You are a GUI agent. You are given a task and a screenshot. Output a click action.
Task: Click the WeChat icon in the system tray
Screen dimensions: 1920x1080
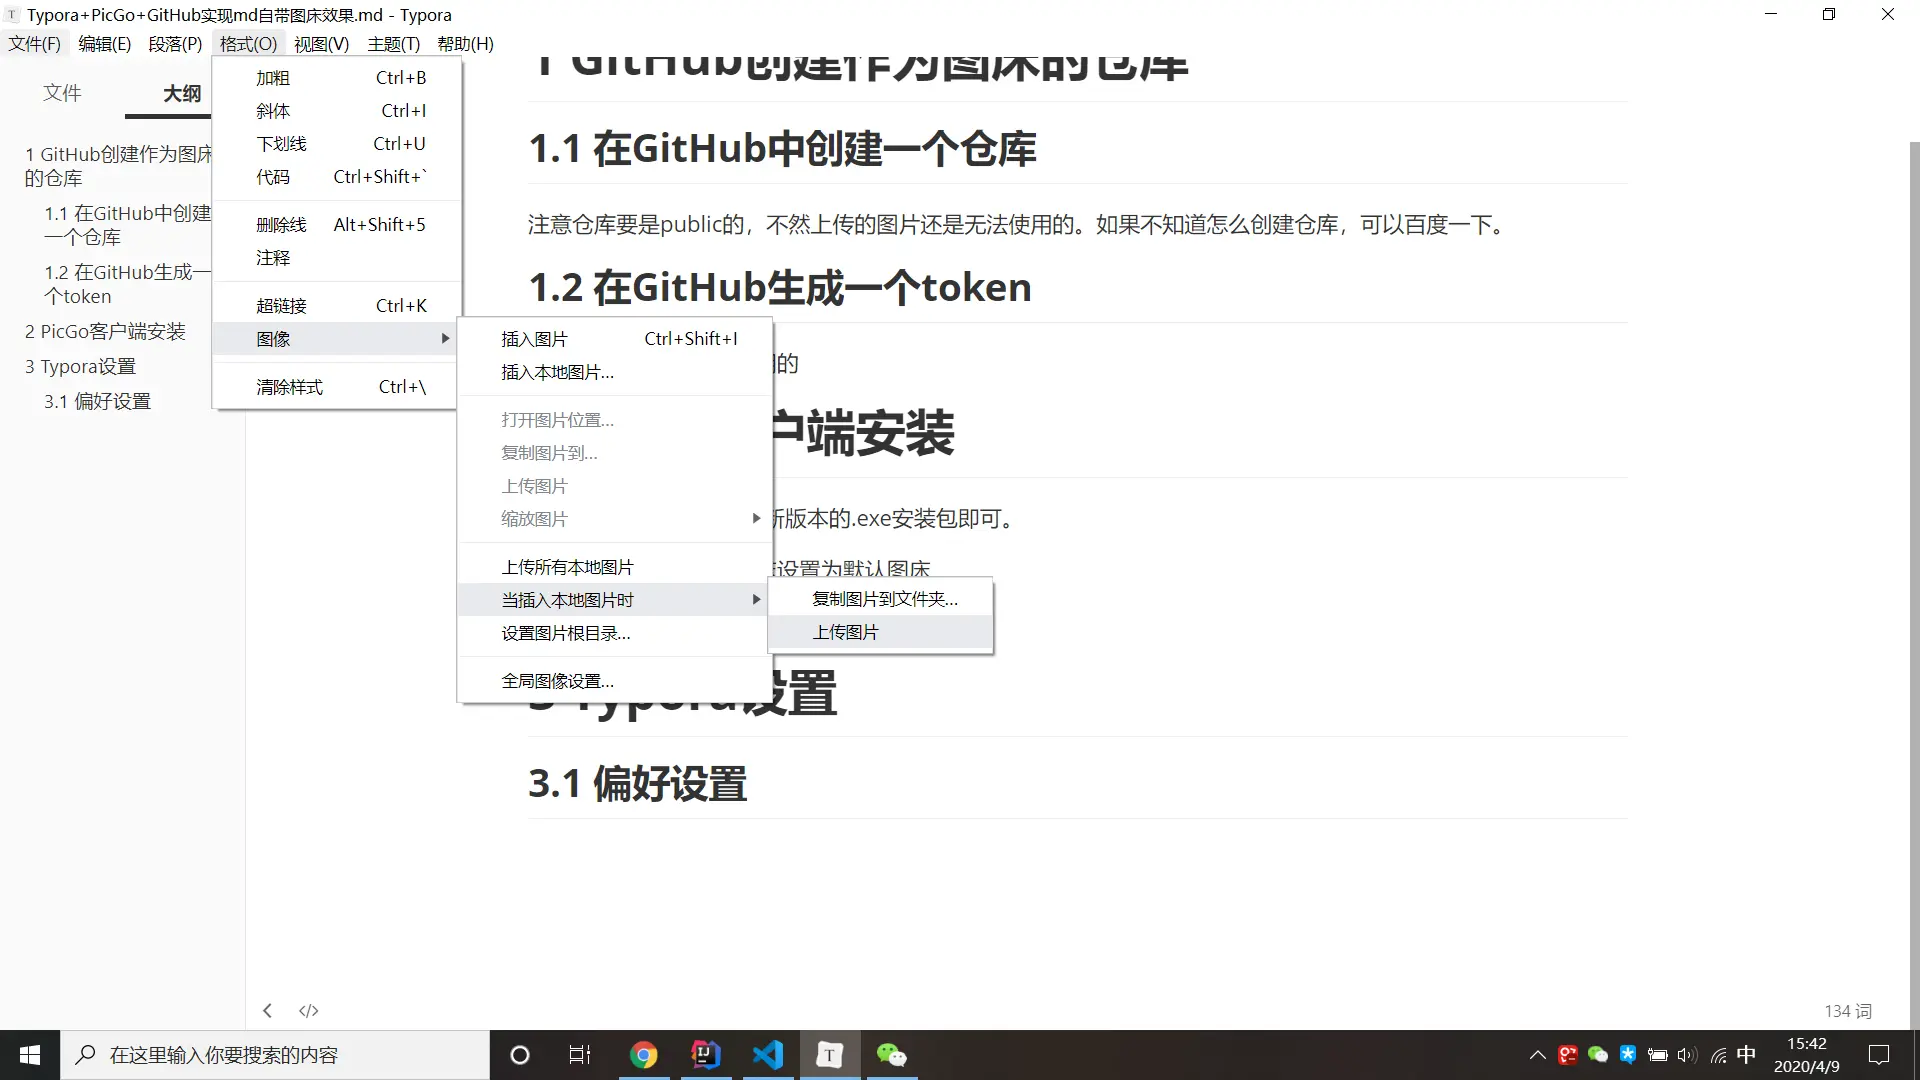[1598, 1055]
